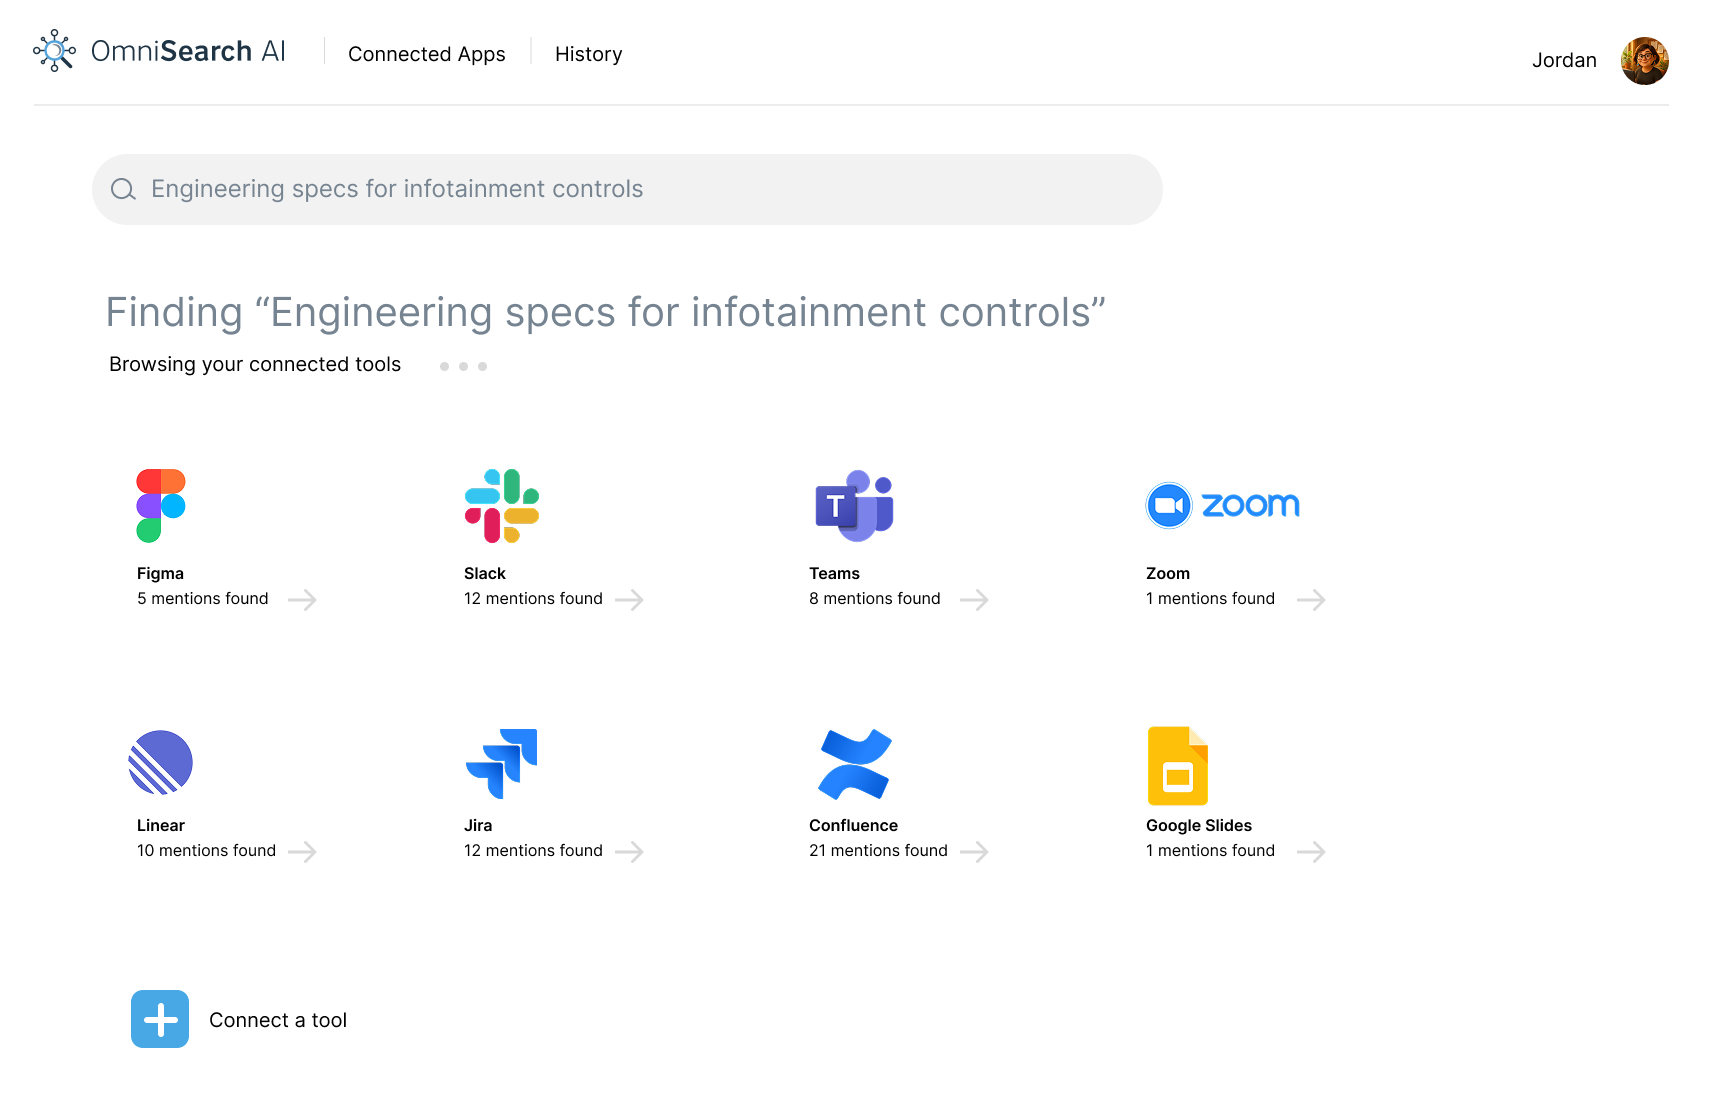Open the History menu item
This screenshot has width=1728, height=1117.
point(589,54)
